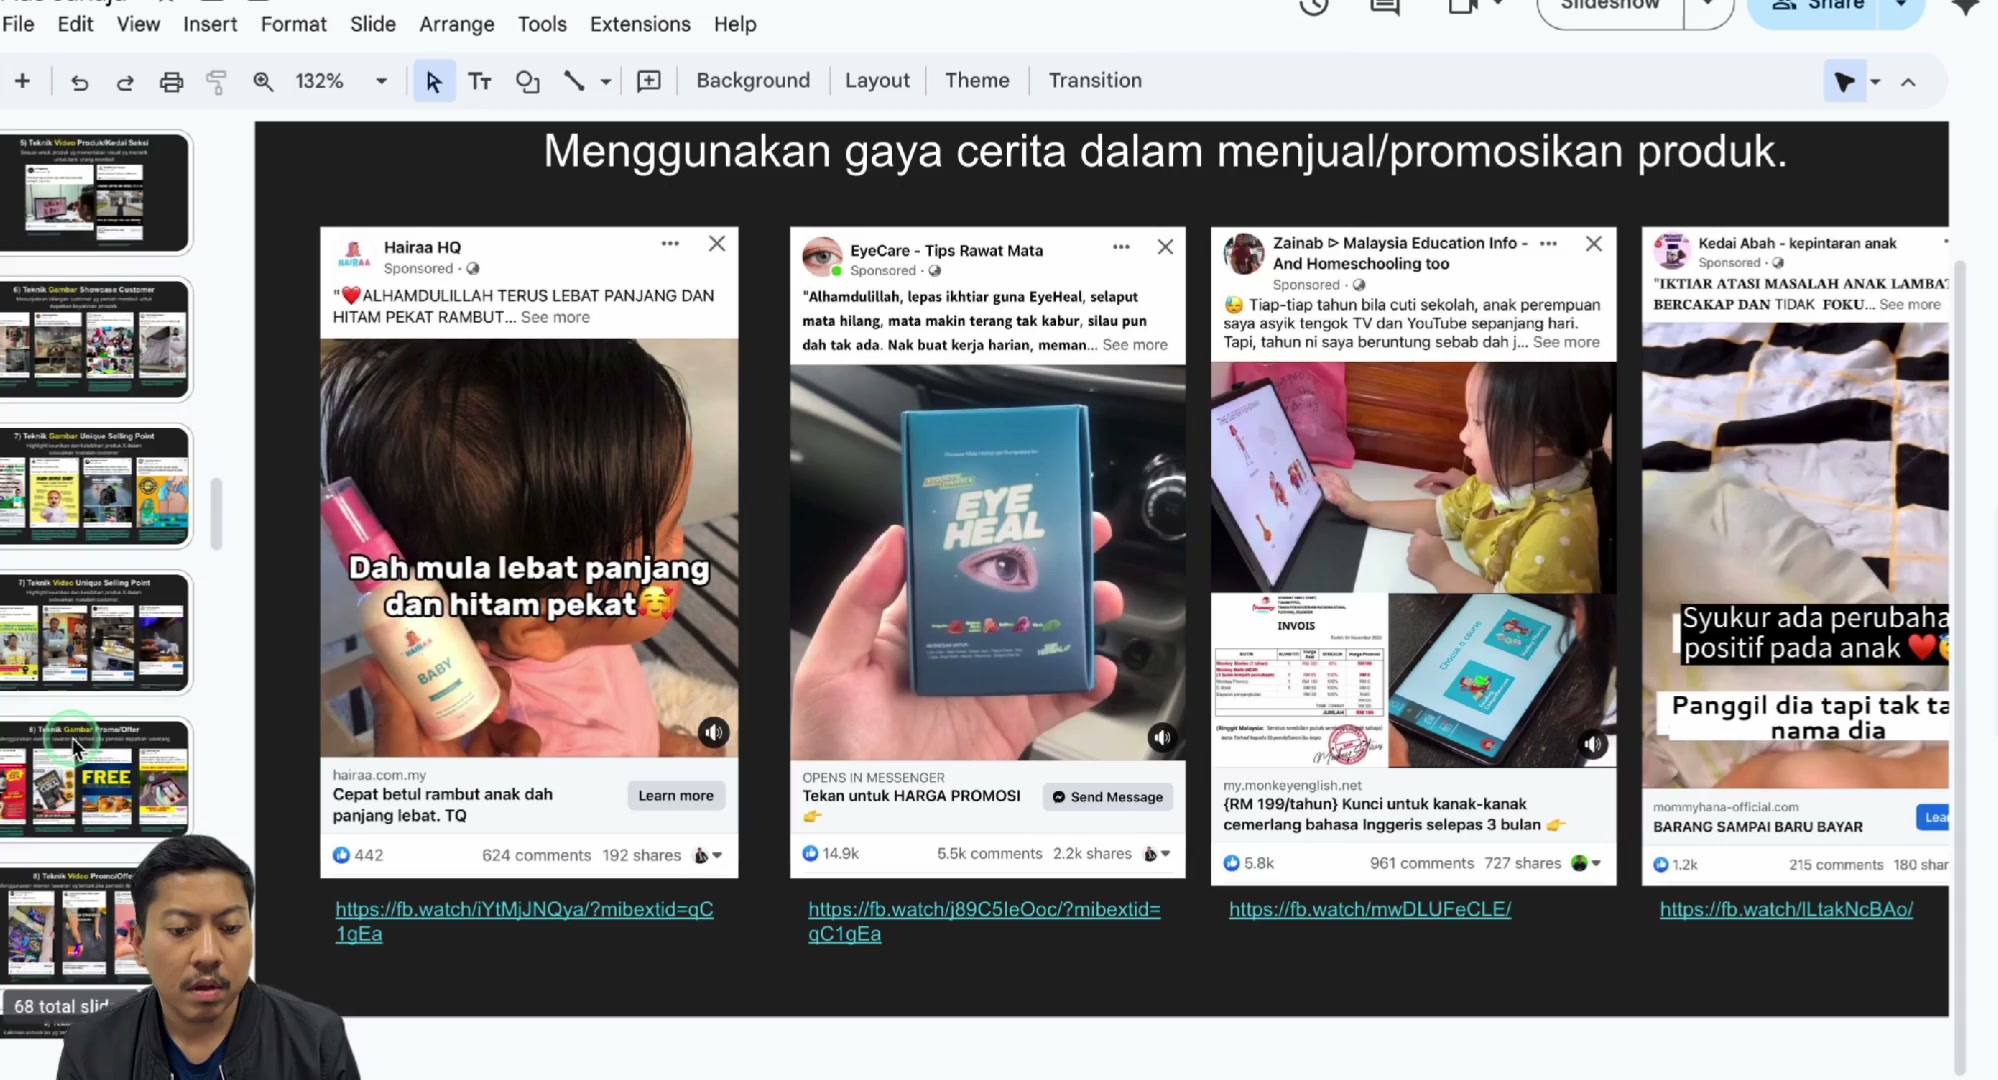Select the line tool
The width and height of the screenshot is (1998, 1080).
point(574,81)
